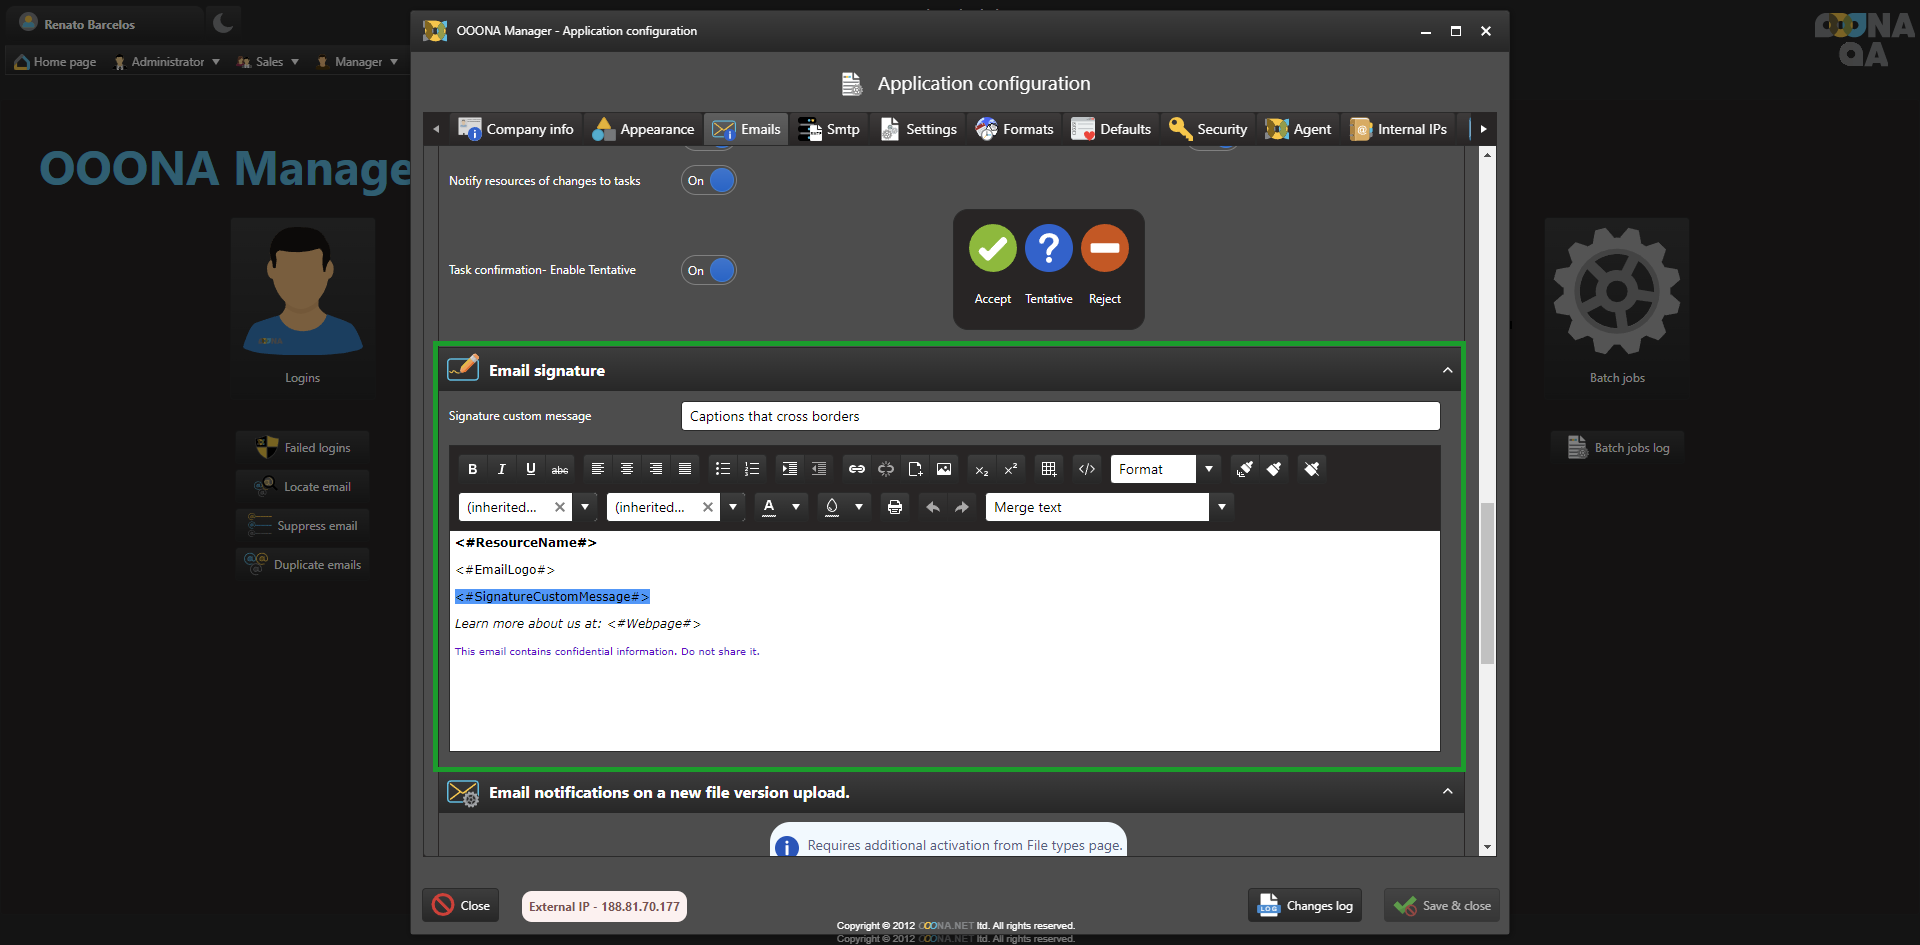This screenshot has height=945, width=1920.
Task: Insert a hyperlink in the signature
Action: [857, 469]
